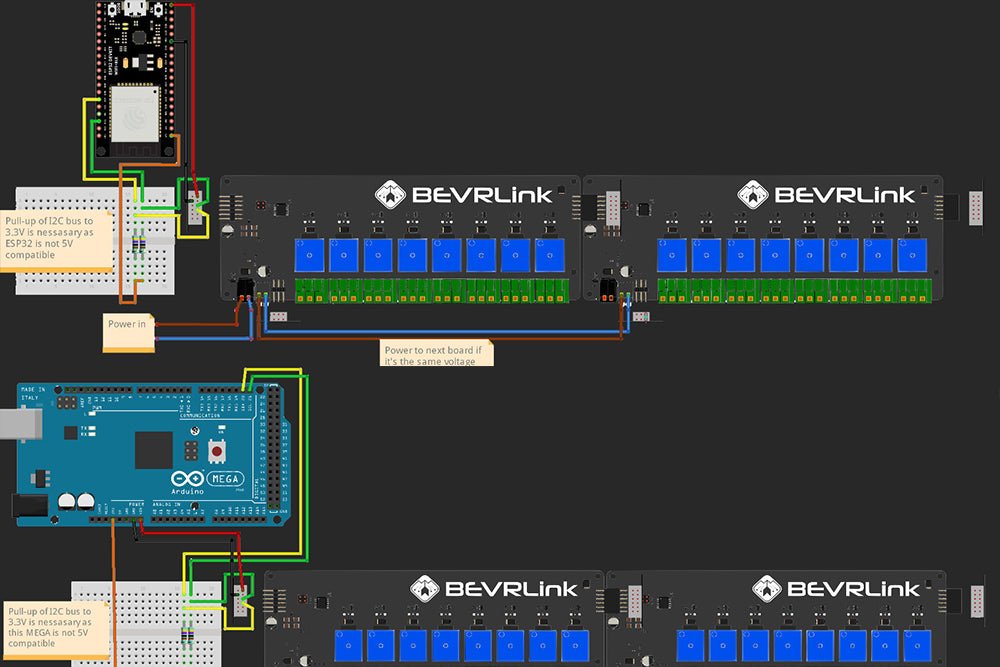Click the green terminal block on top-left board
Image resolution: width=1000 pixels, height=667 pixels.
pos(430,291)
